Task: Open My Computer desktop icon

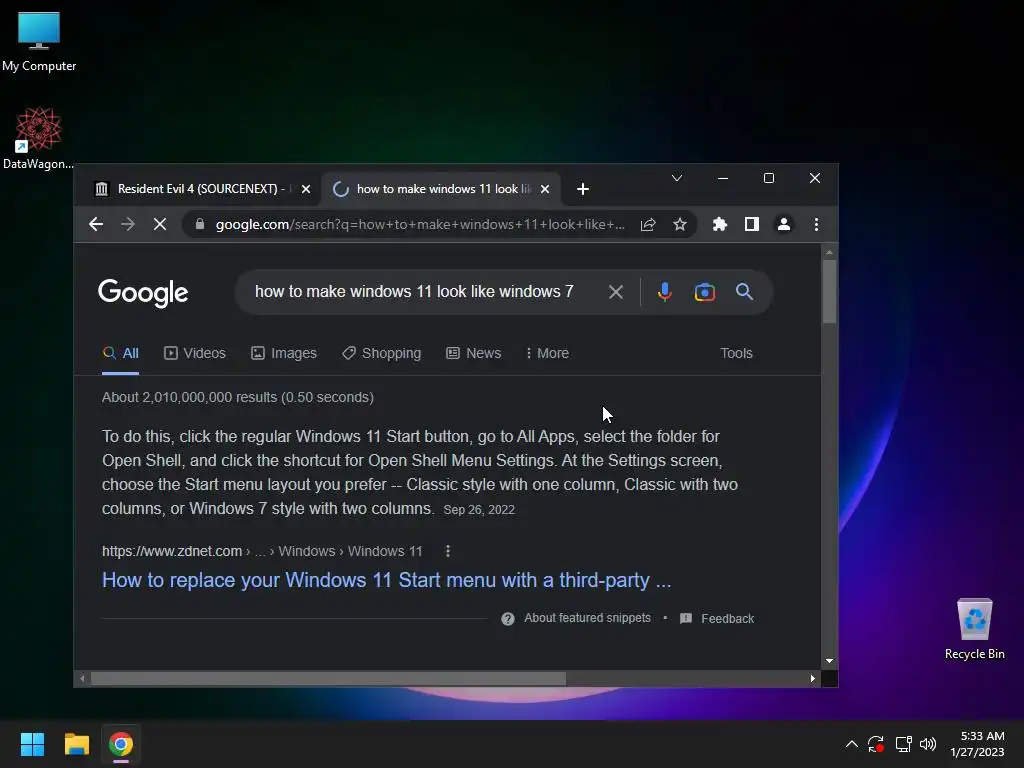Action: tap(39, 41)
